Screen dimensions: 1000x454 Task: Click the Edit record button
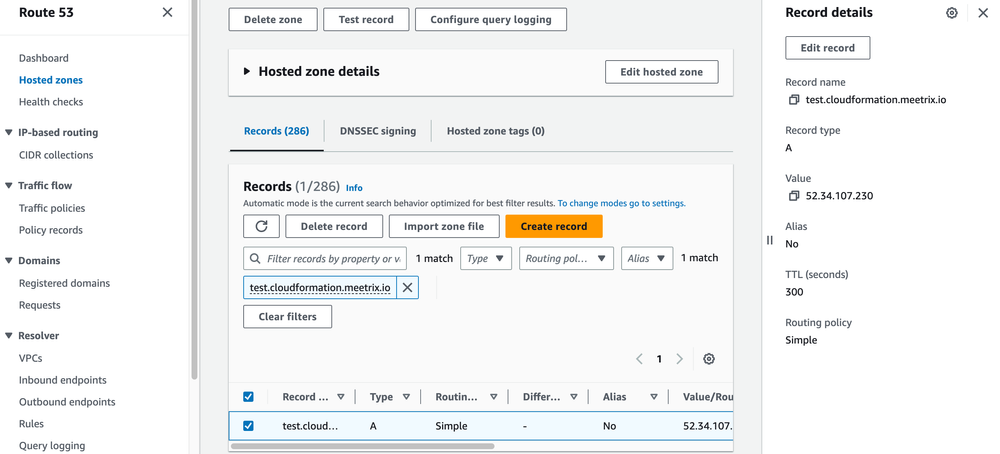(827, 48)
